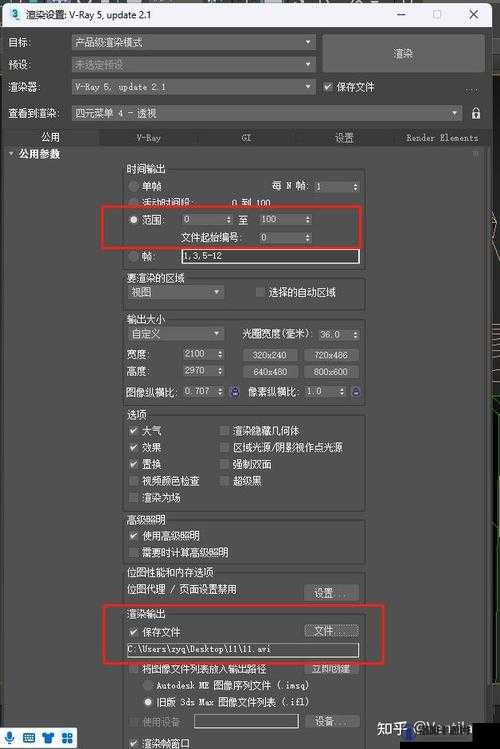Enable 视频颜色检查 checkbox
The width and height of the screenshot is (500, 749).
(133, 481)
